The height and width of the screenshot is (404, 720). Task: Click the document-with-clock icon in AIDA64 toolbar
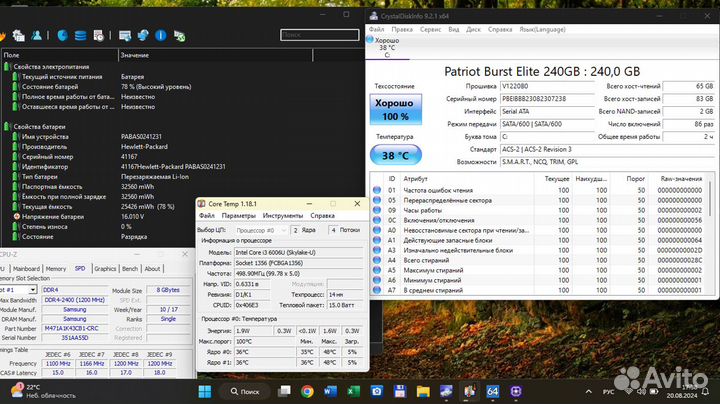click(x=98, y=35)
